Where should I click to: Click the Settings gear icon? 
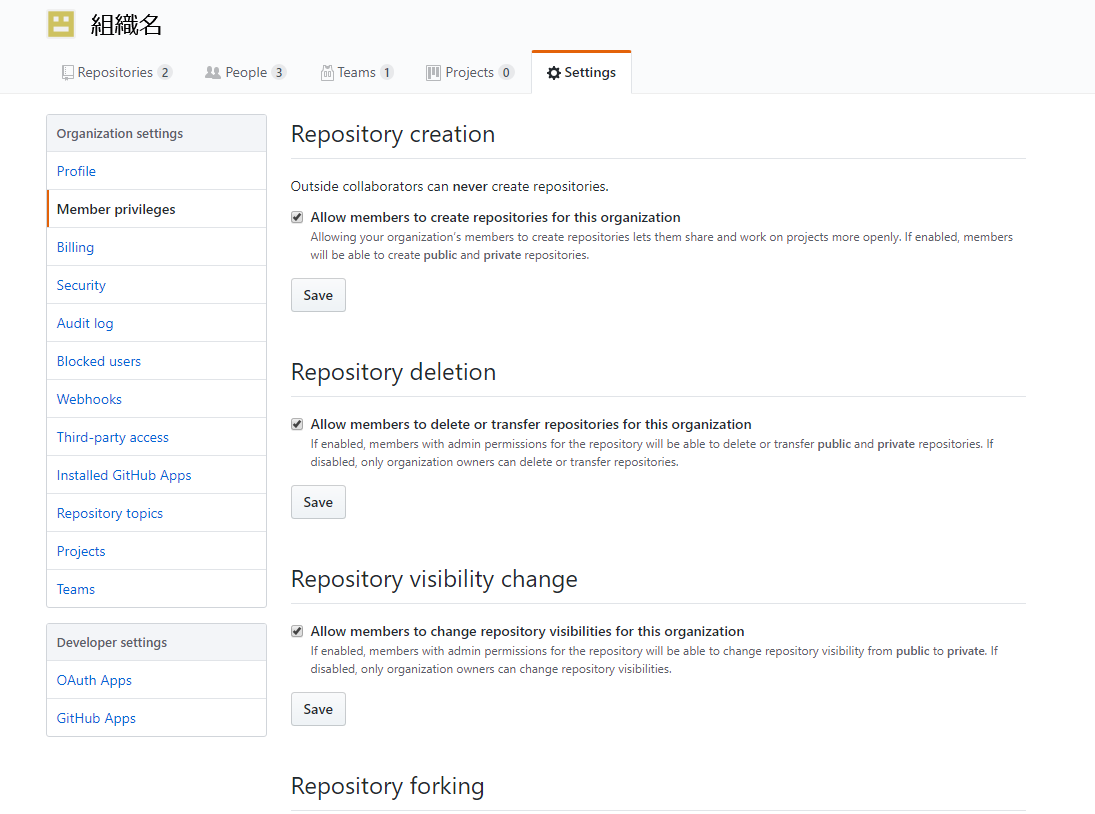pyautogui.click(x=554, y=73)
